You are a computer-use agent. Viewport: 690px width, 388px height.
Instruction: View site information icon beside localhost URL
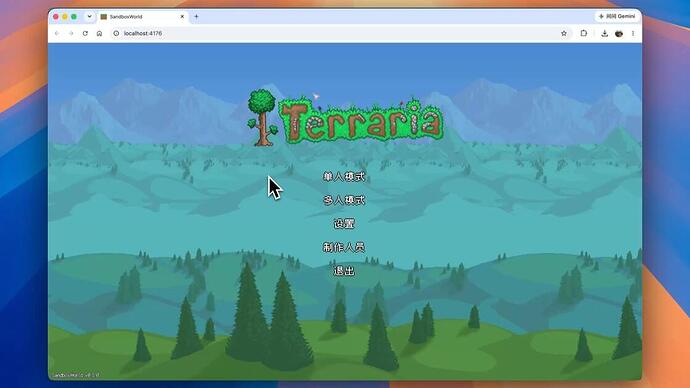coord(116,33)
